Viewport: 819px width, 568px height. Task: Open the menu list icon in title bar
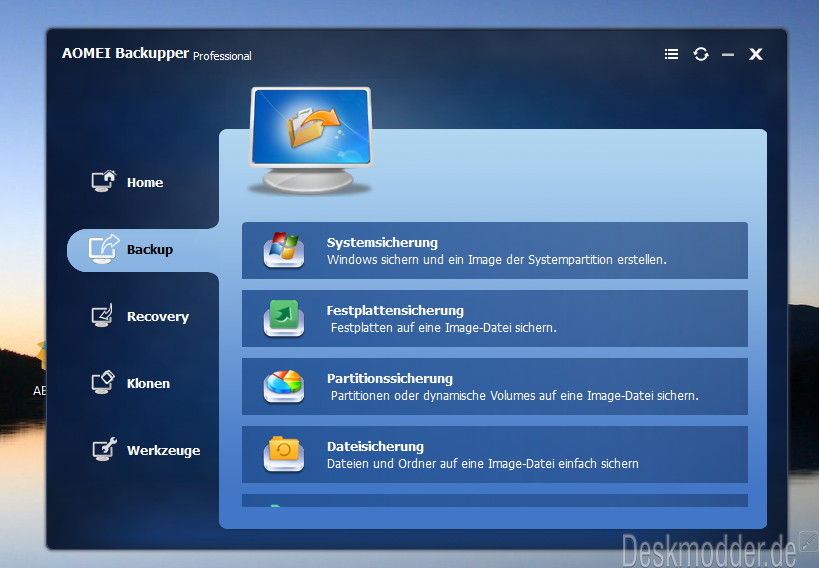click(x=671, y=54)
